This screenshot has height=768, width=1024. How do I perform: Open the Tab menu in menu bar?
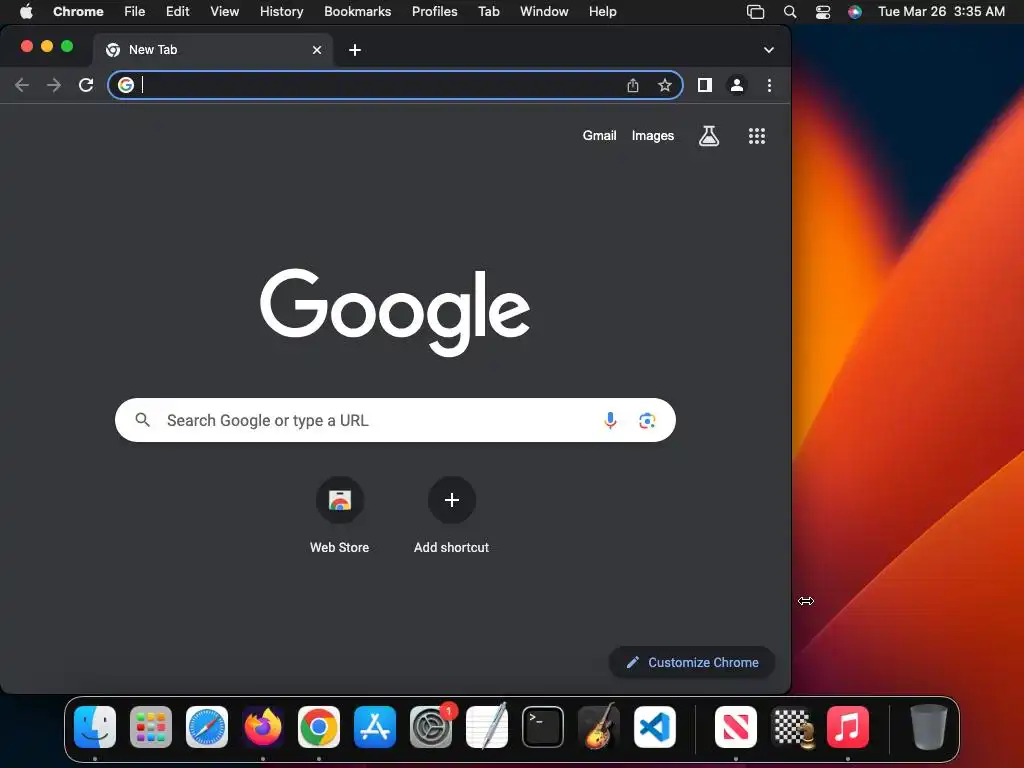click(x=488, y=11)
